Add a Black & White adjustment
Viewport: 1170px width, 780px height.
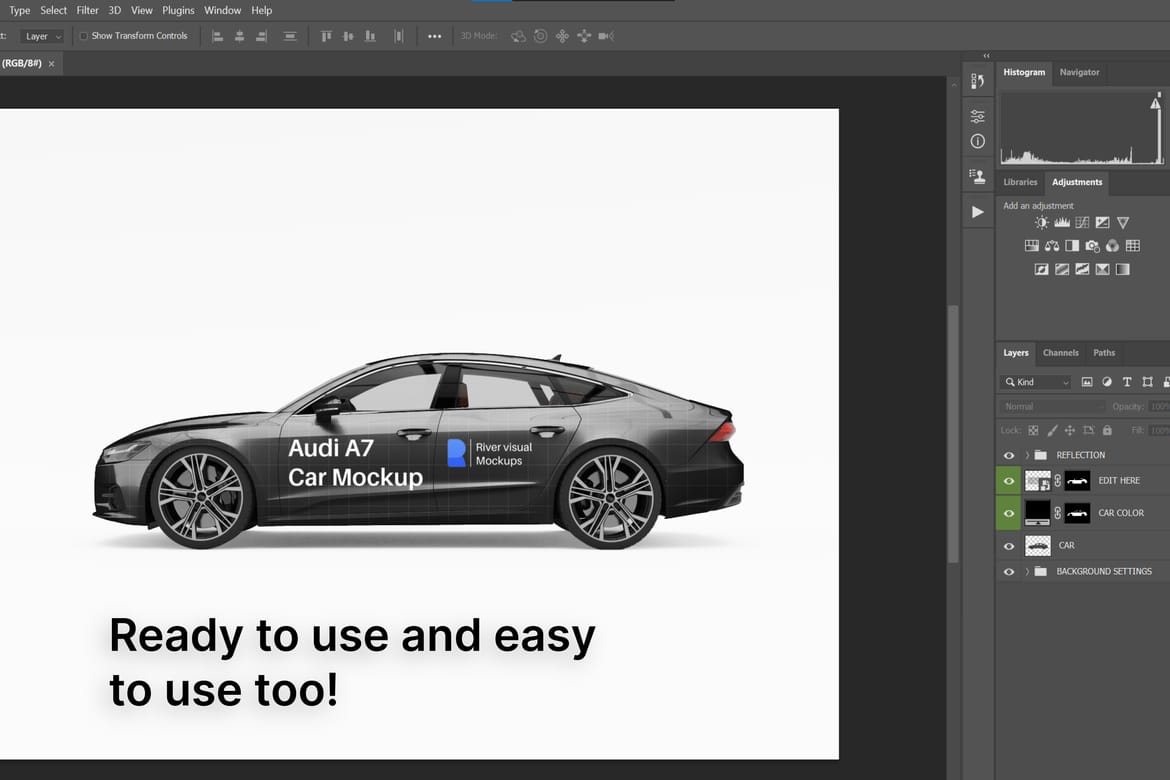coord(1072,246)
